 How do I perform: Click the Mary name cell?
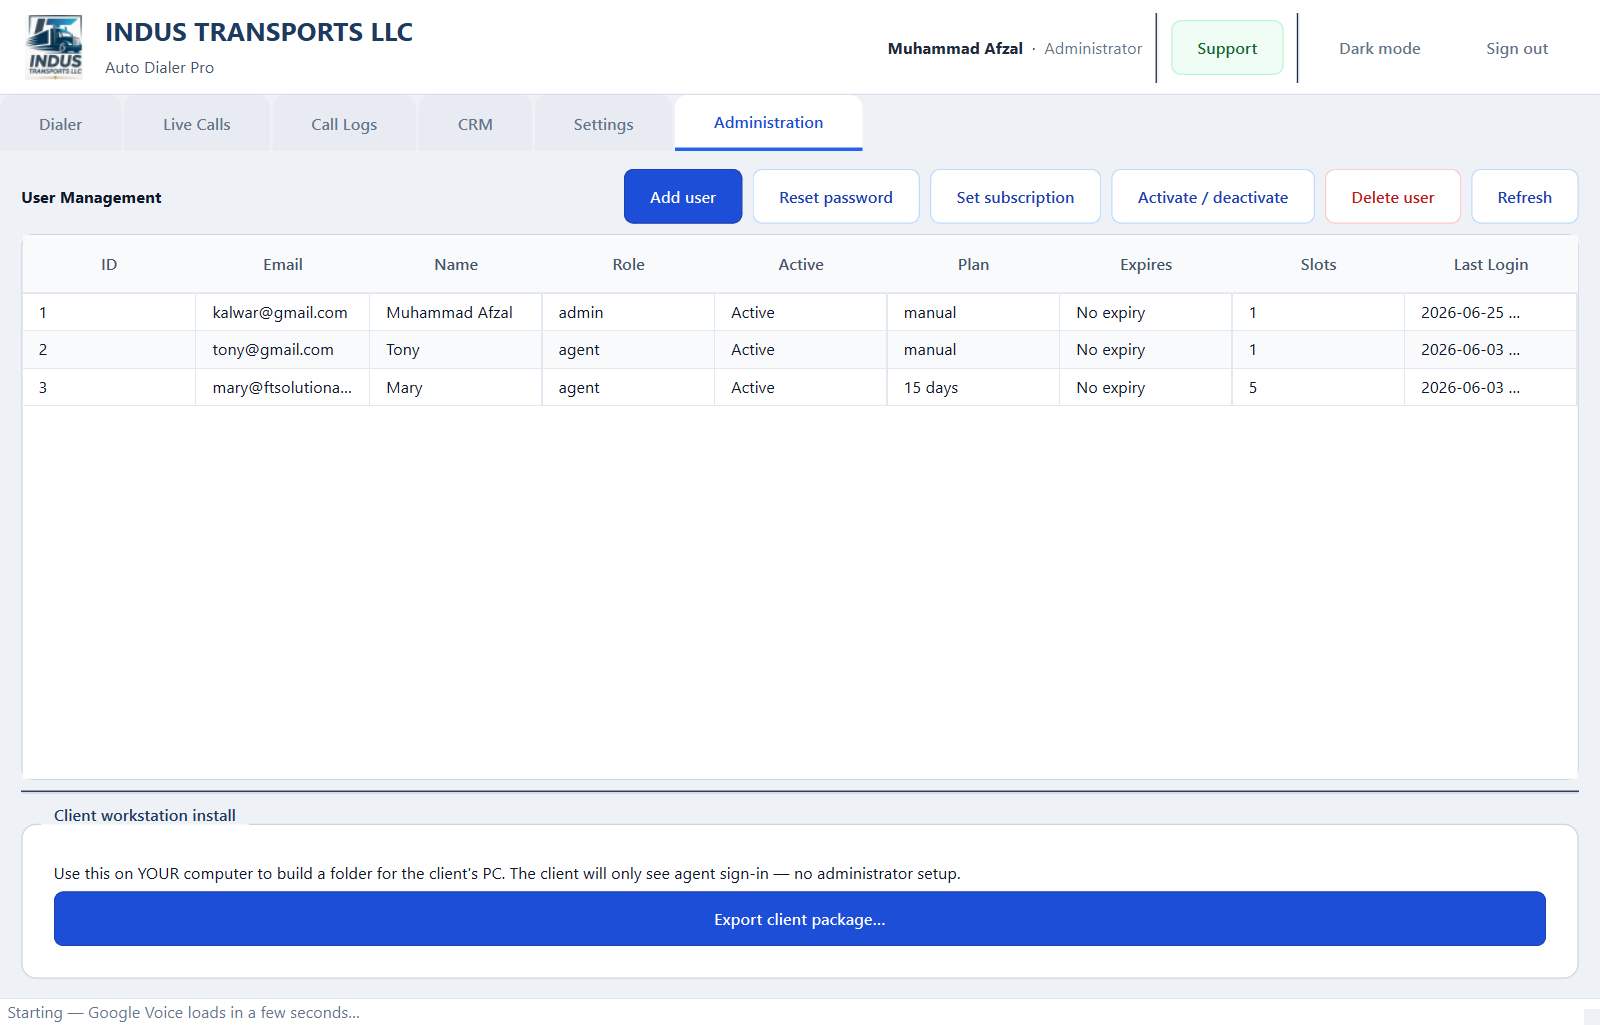pyautogui.click(x=455, y=387)
